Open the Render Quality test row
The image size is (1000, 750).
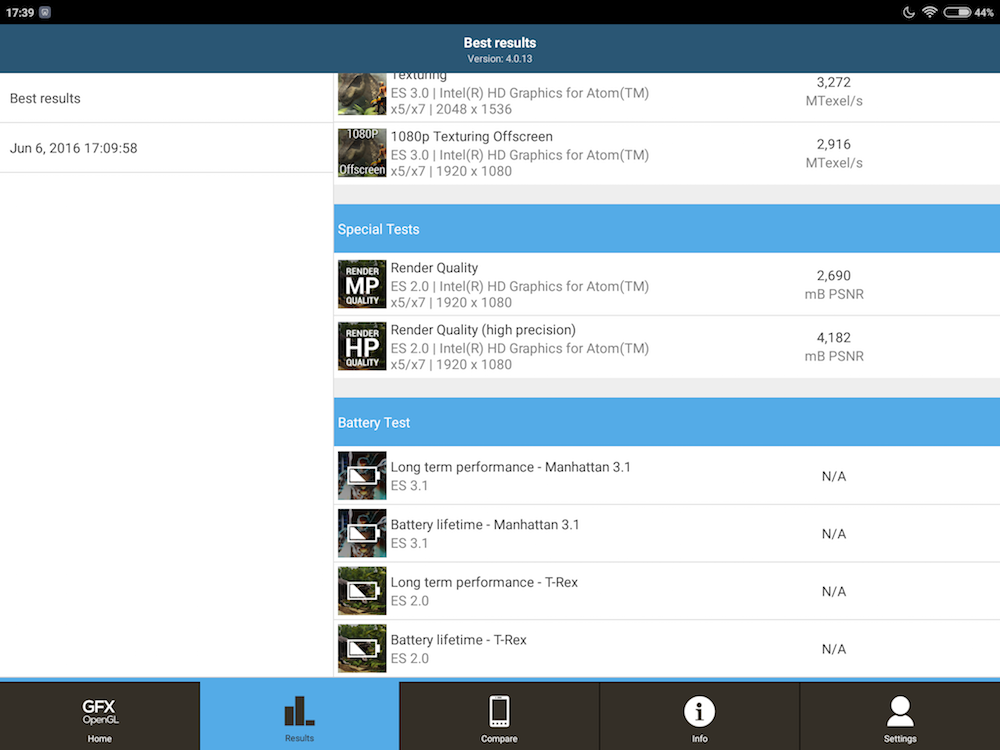point(666,284)
